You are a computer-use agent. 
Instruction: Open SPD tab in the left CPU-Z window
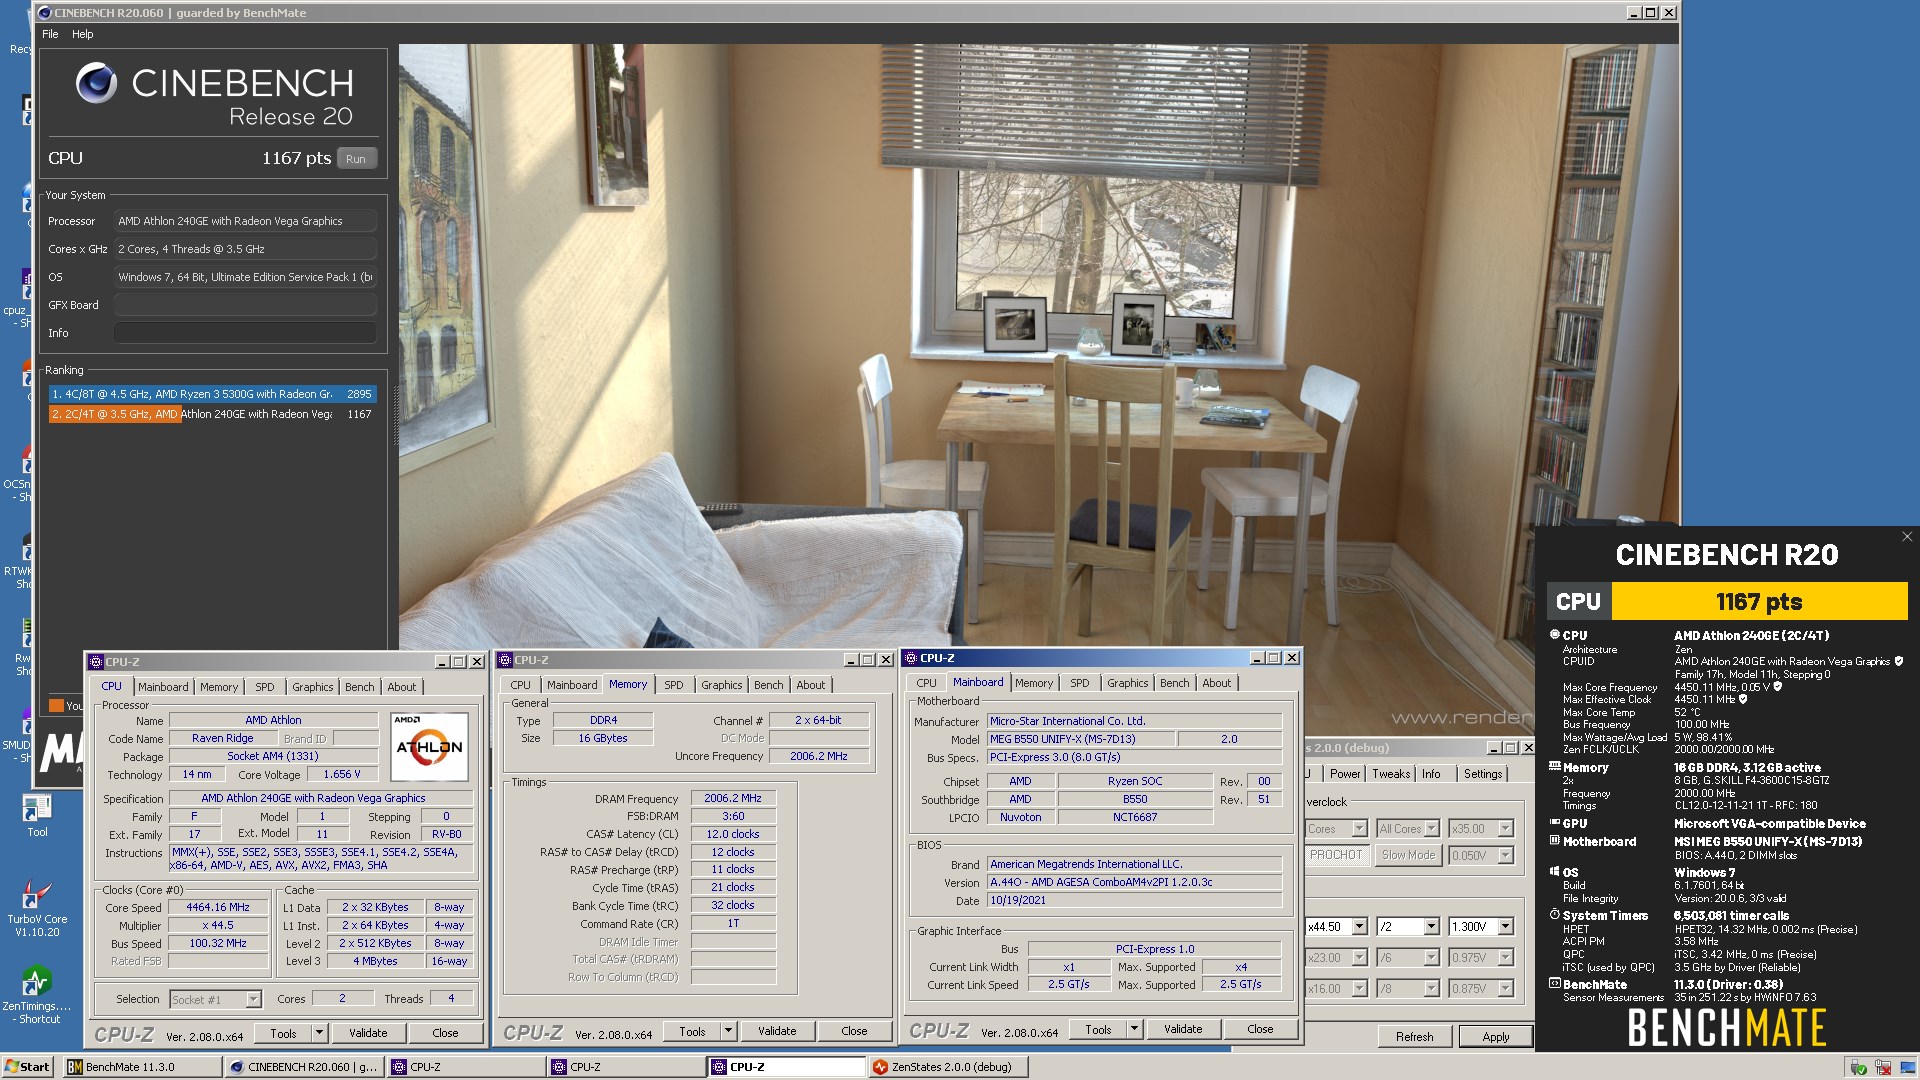coord(264,687)
